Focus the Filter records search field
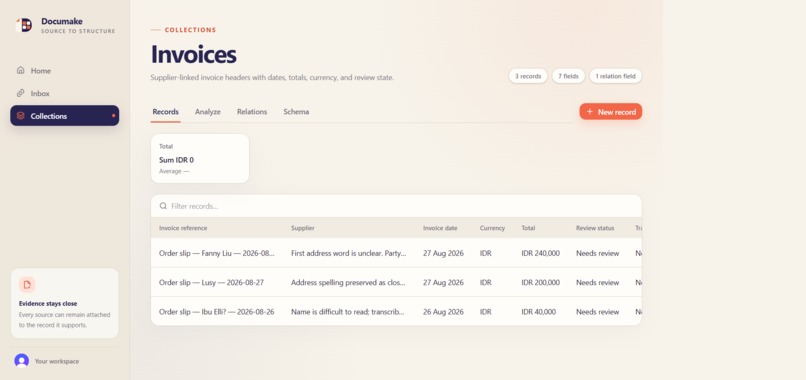The height and width of the screenshot is (380, 806). coord(396,206)
